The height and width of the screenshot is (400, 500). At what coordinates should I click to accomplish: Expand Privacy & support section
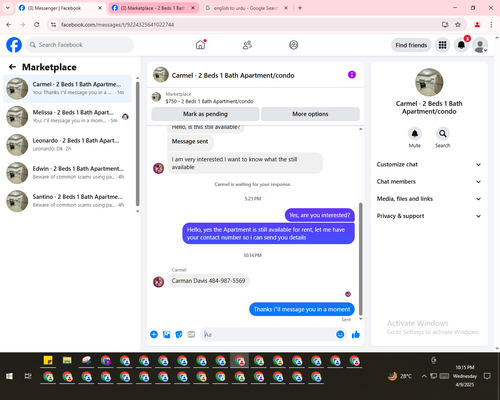click(429, 216)
